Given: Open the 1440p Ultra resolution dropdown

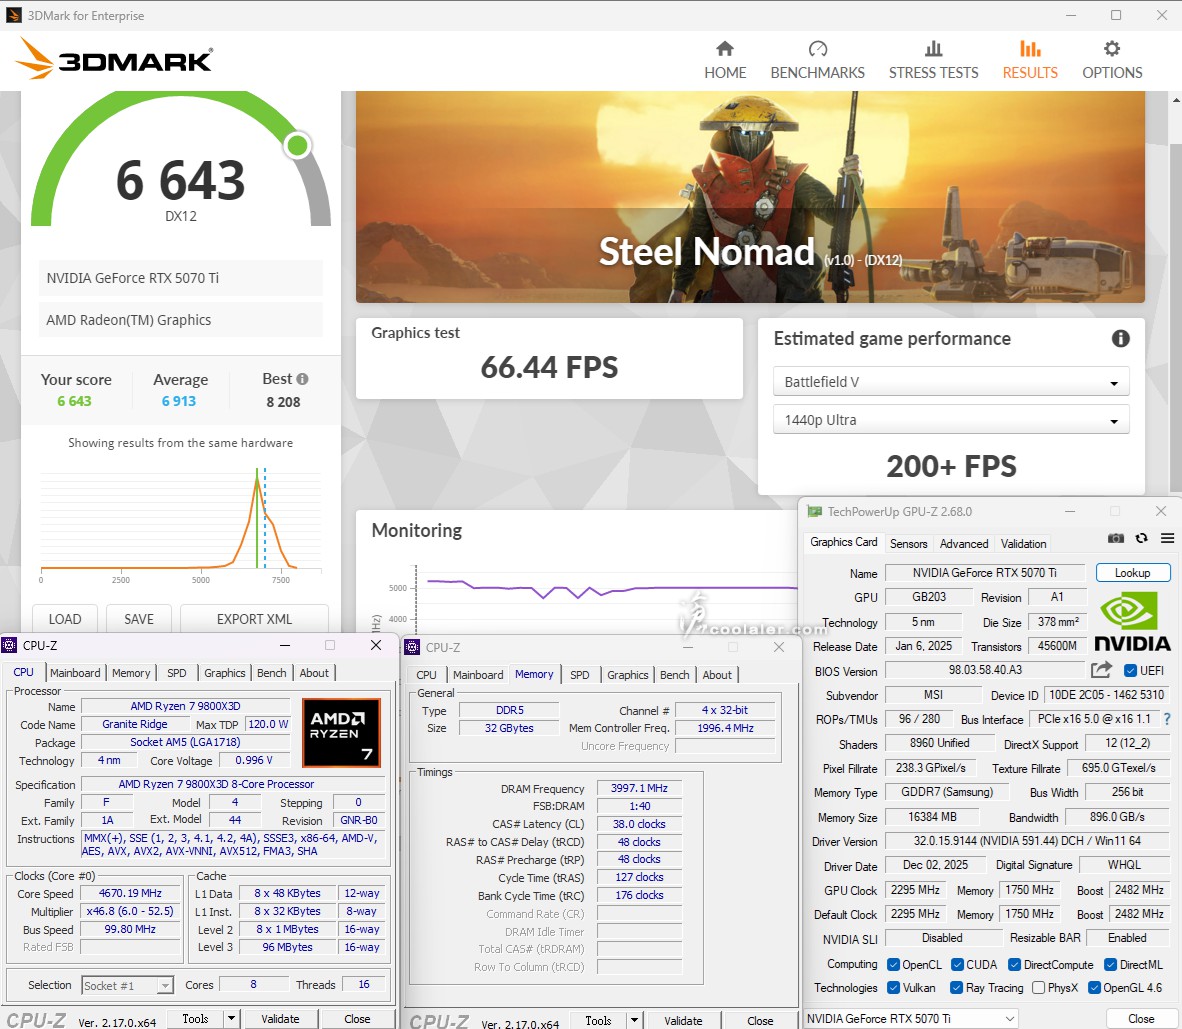Looking at the screenshot, I should click(x=950, y=420).
